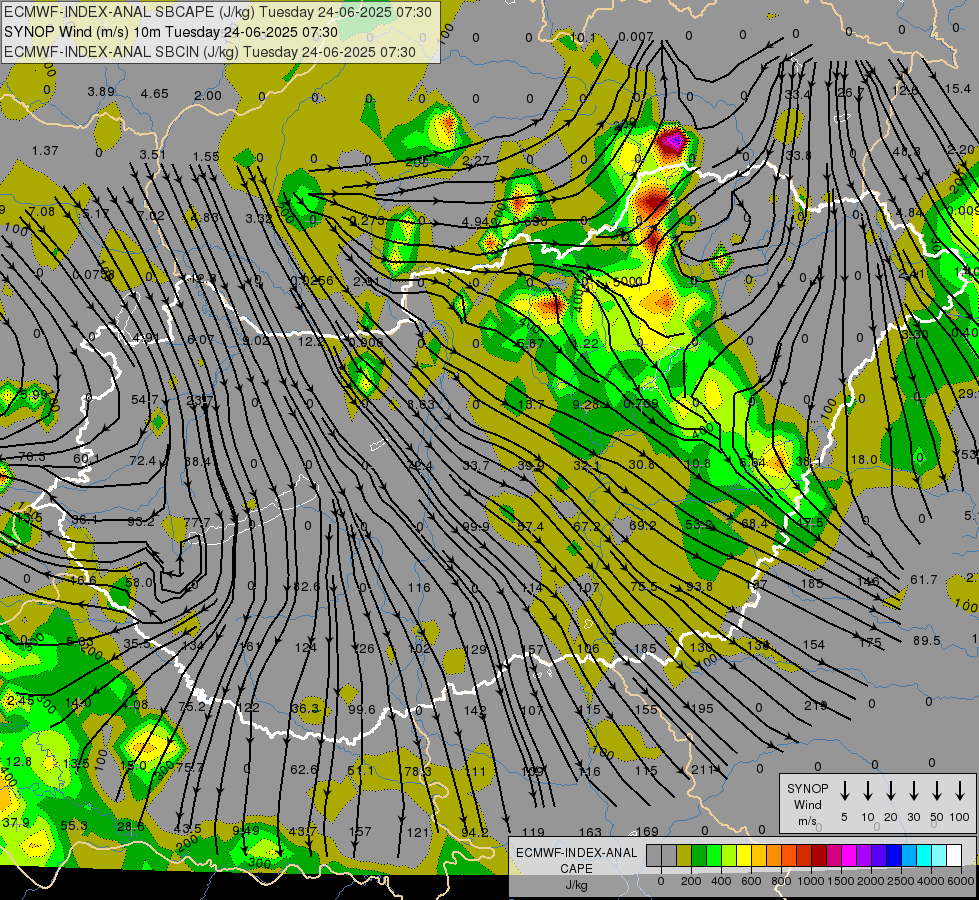Click the SYNOP Wind 10m title line in the header
This screenshot has width=979, height=900.
[x=171, y=32]
